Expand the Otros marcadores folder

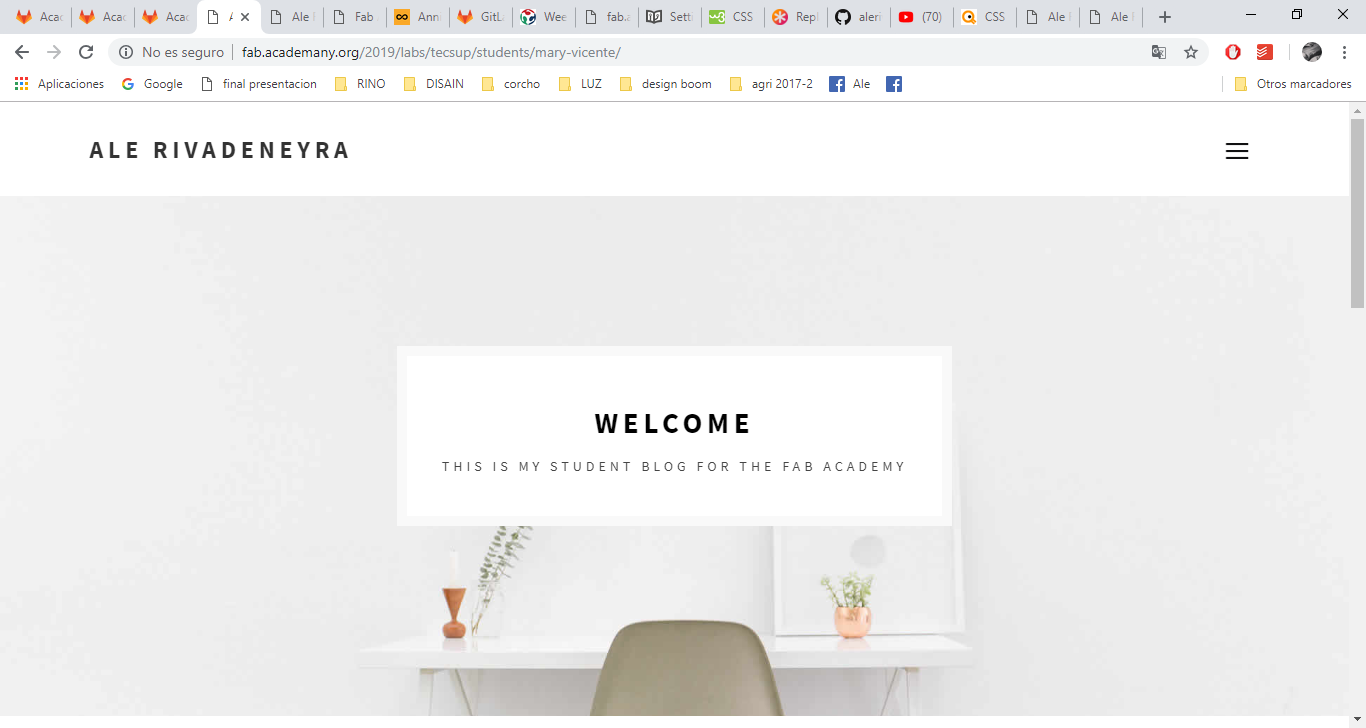click(1293, 84)
